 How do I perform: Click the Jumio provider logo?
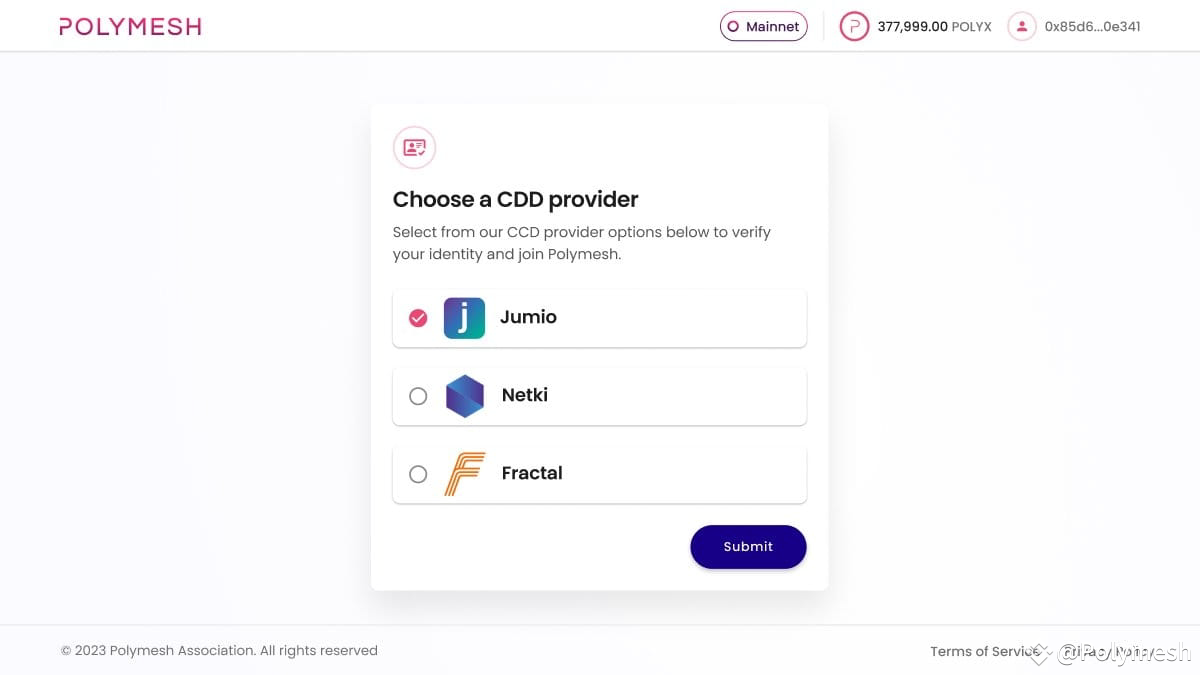[x=464, y=318]
